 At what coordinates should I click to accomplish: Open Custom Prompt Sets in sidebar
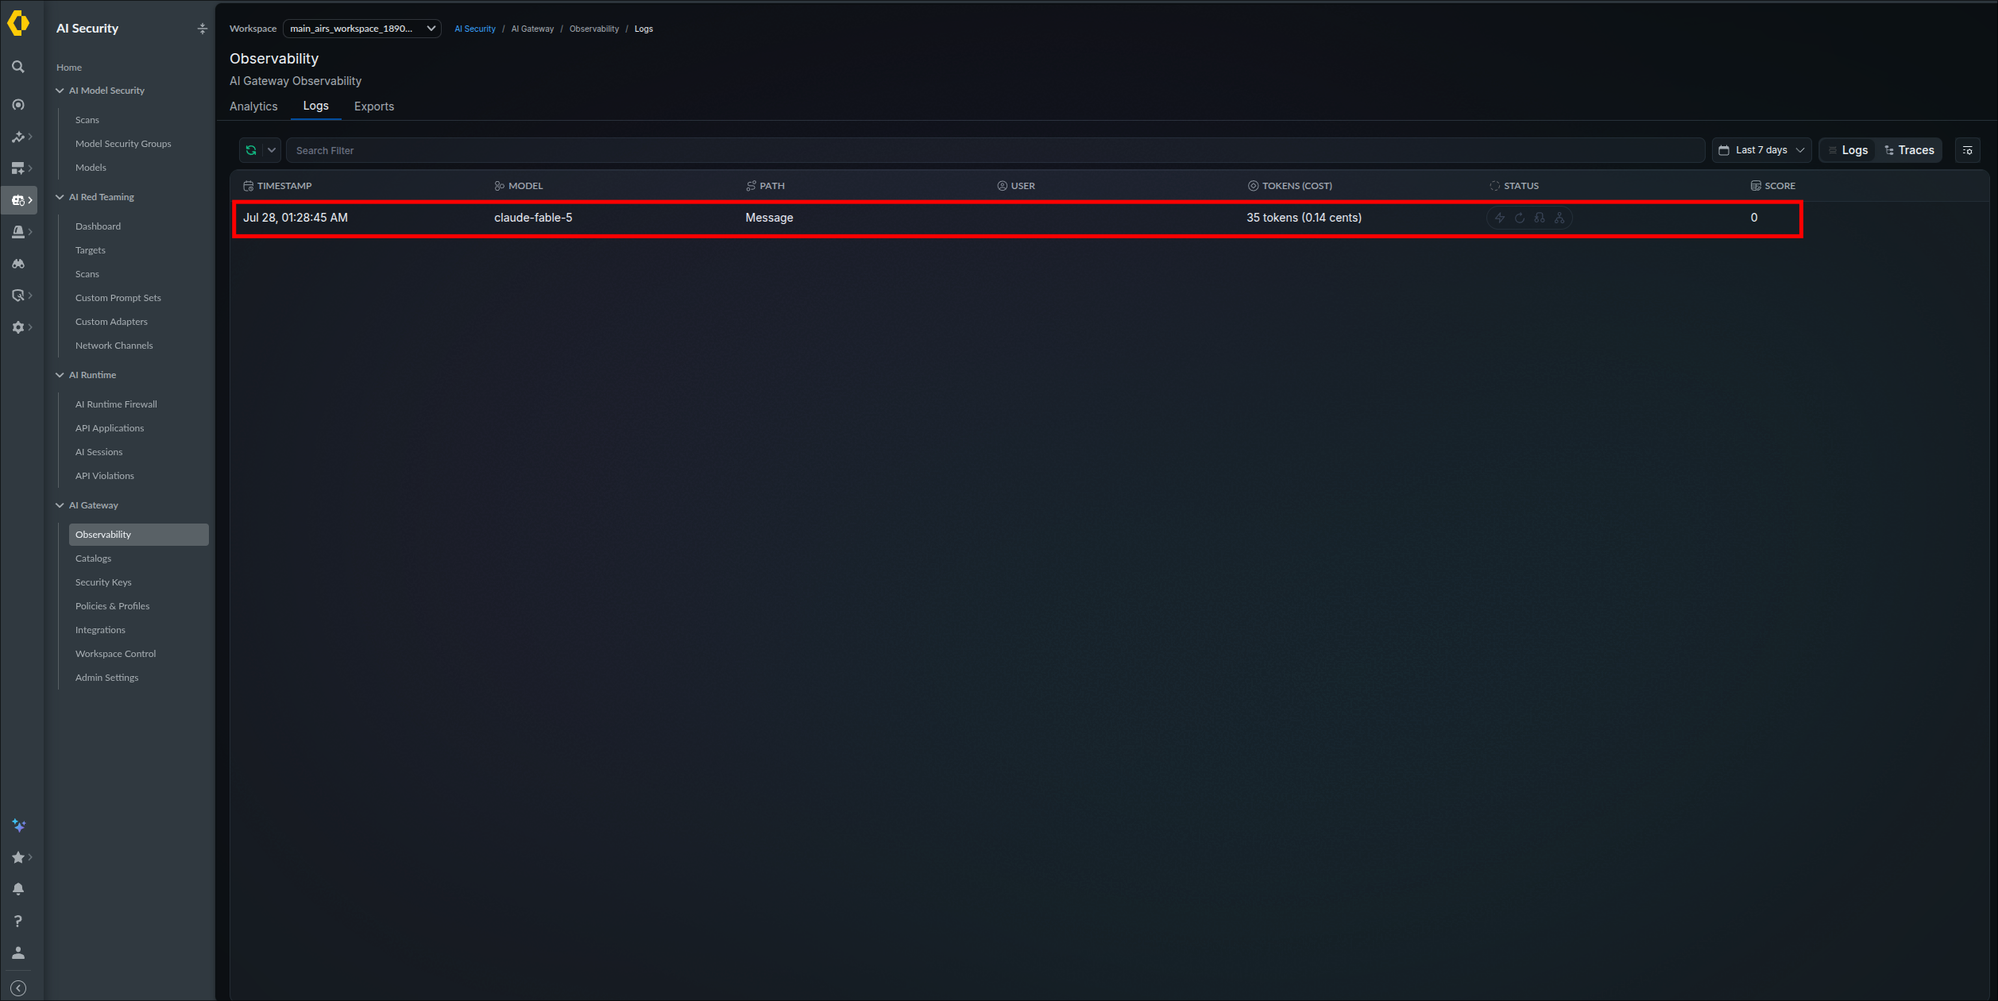coord(118,298)
